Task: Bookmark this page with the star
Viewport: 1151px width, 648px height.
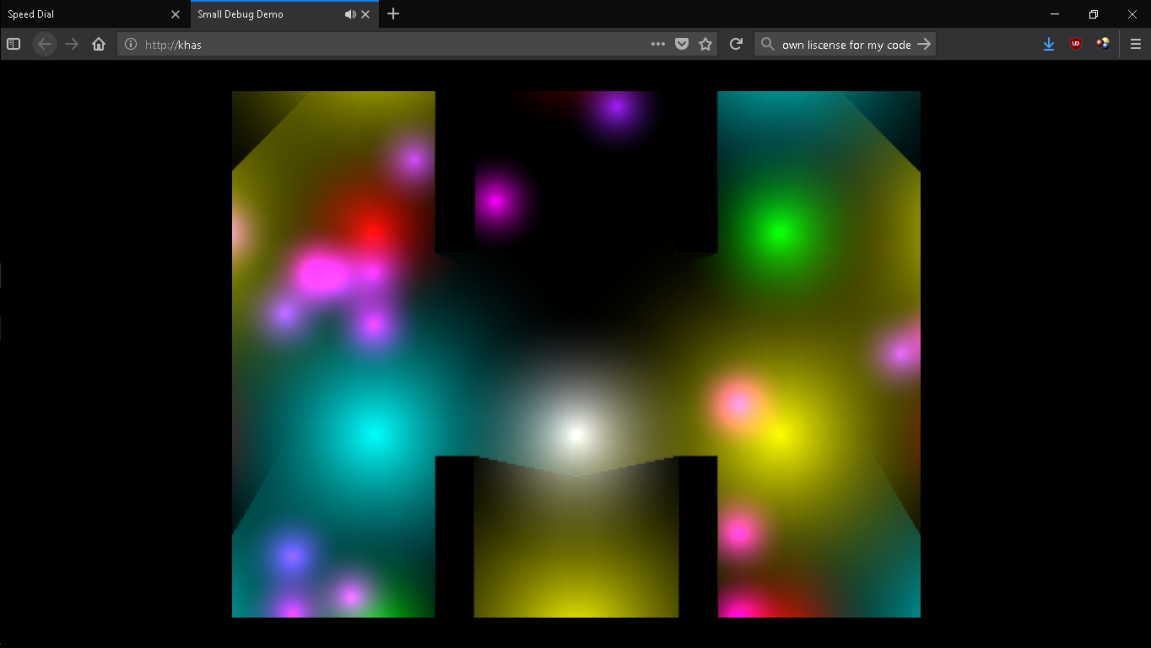Action: [705, 44]
